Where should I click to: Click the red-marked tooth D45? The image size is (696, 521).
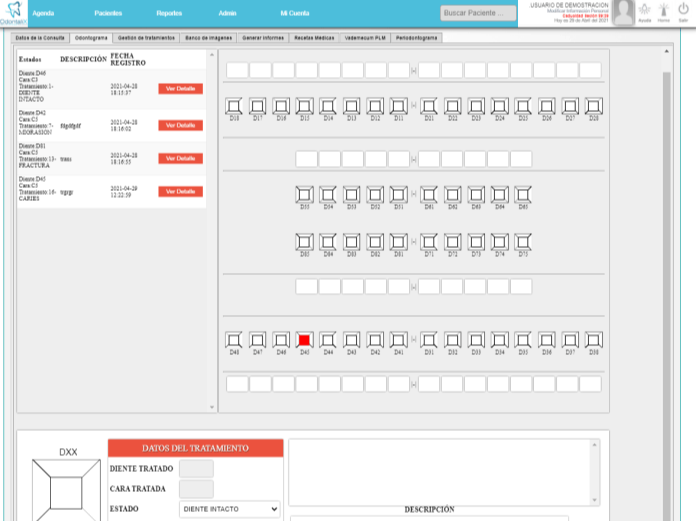[x=305, y=340]
